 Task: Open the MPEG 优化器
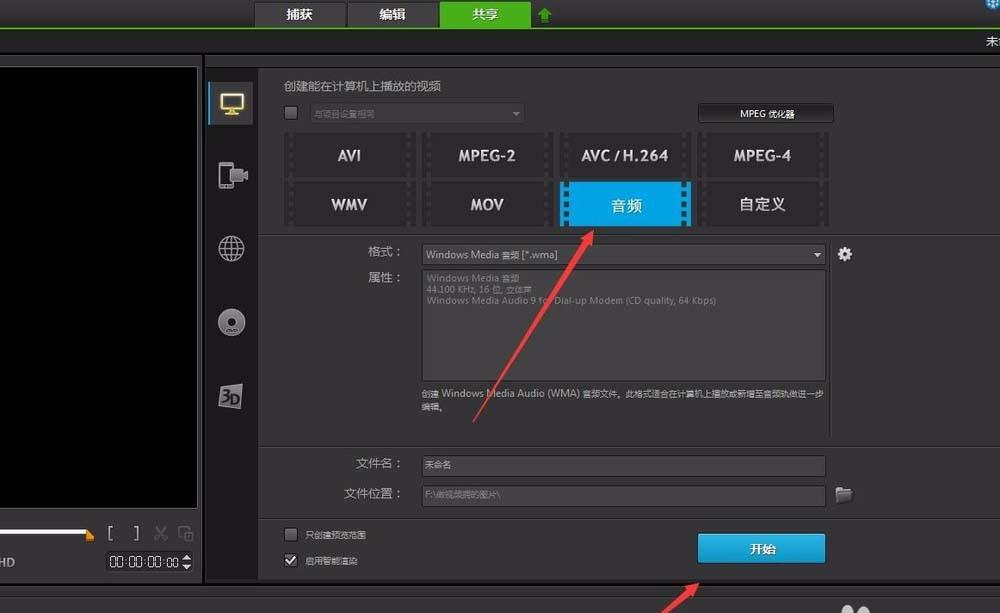click(765, 113)
